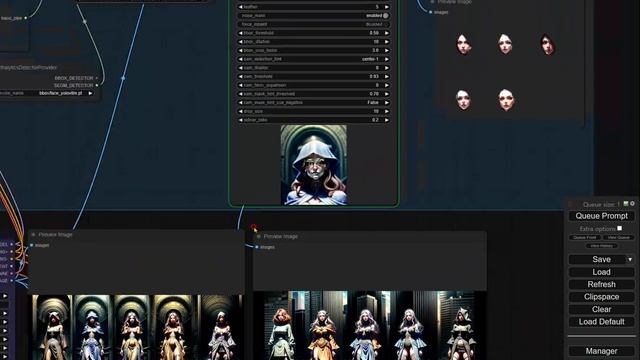Click the Queue Front button
The height and width of the screenshot is (360, 640).
[585, 238]
